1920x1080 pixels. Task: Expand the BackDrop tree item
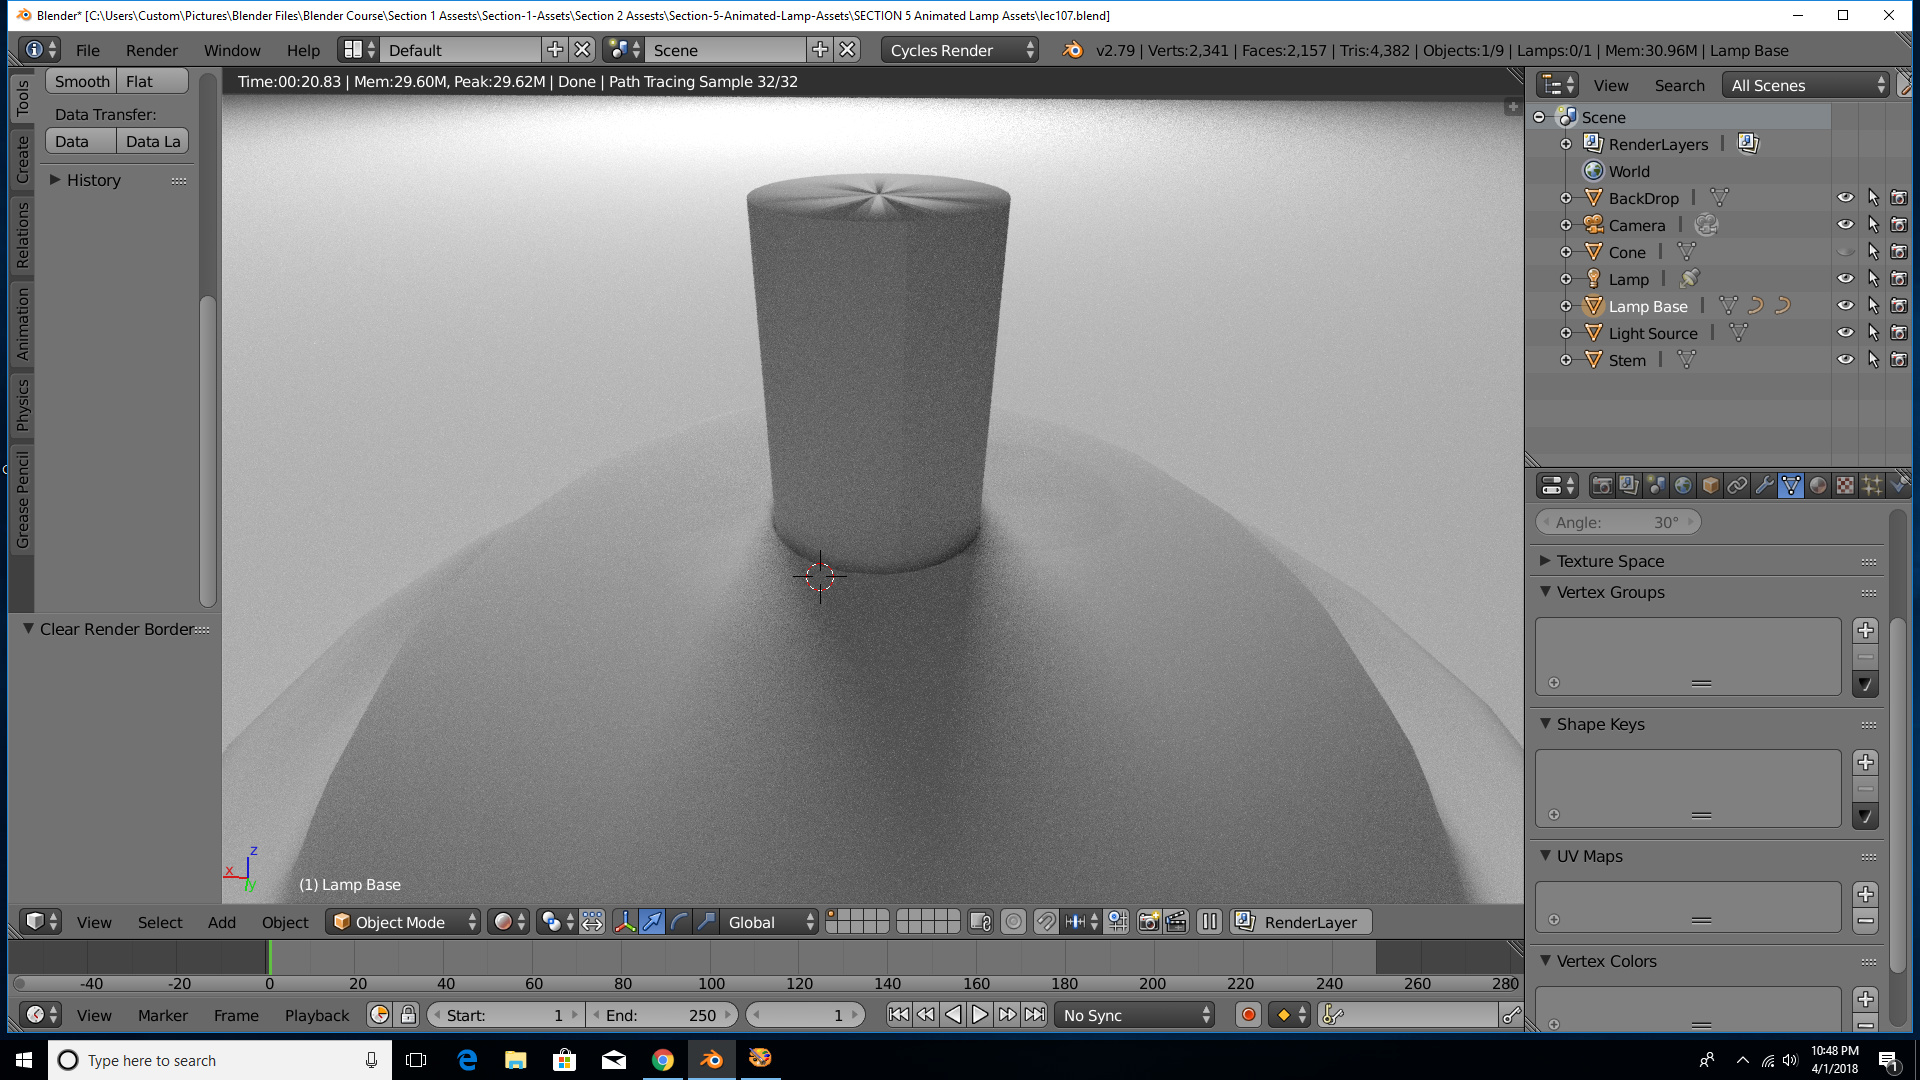tap(1566, 198)
